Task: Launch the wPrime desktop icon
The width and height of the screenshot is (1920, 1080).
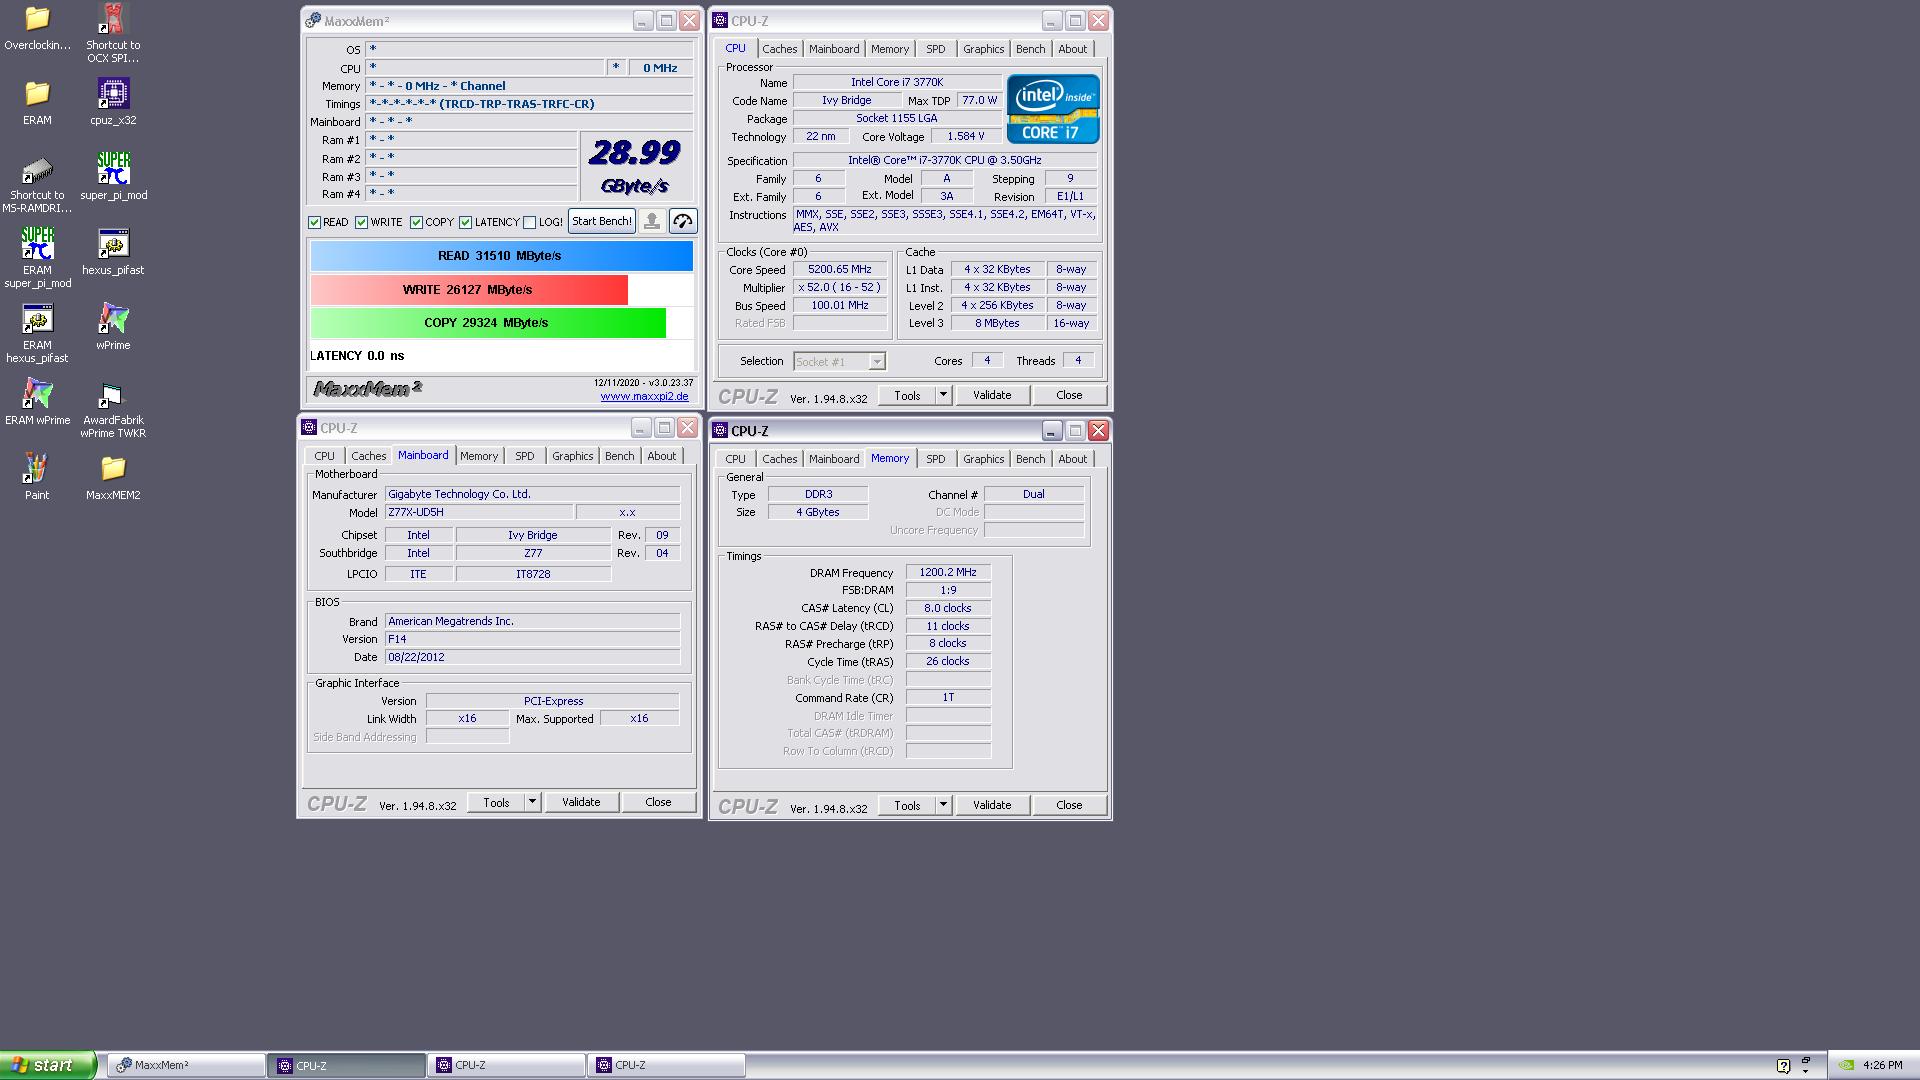Action: [x=113, y=327]
